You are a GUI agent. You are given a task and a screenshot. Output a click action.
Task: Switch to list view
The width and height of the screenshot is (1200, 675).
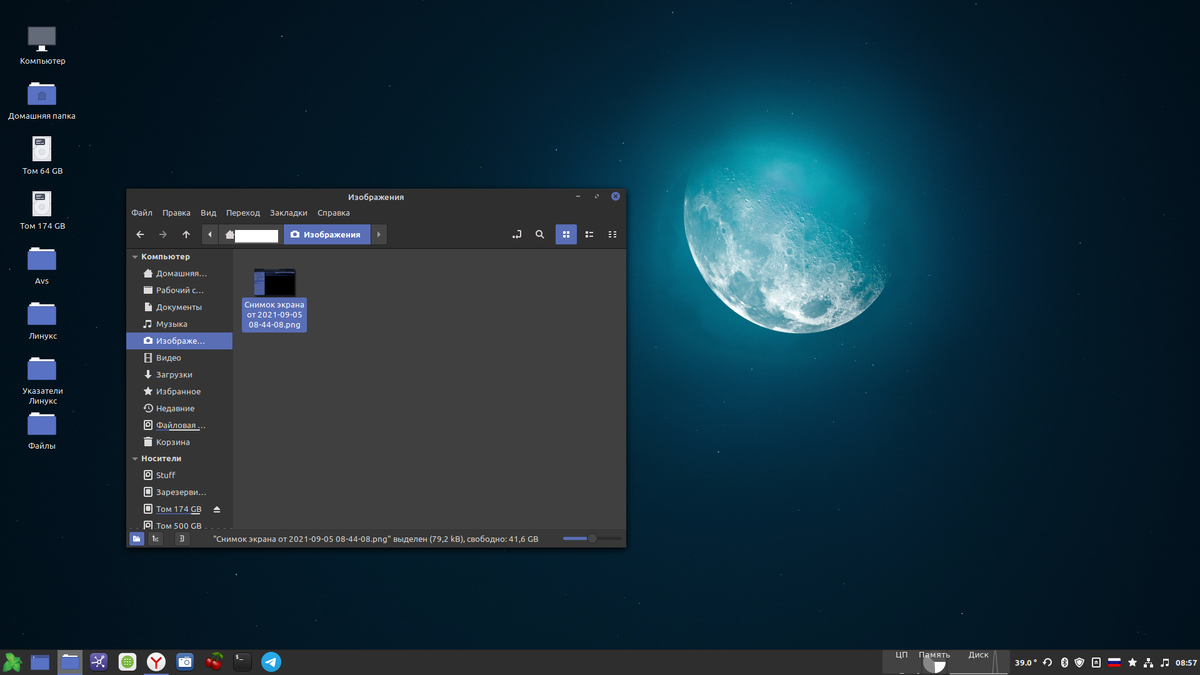click(x=589, y=234)
